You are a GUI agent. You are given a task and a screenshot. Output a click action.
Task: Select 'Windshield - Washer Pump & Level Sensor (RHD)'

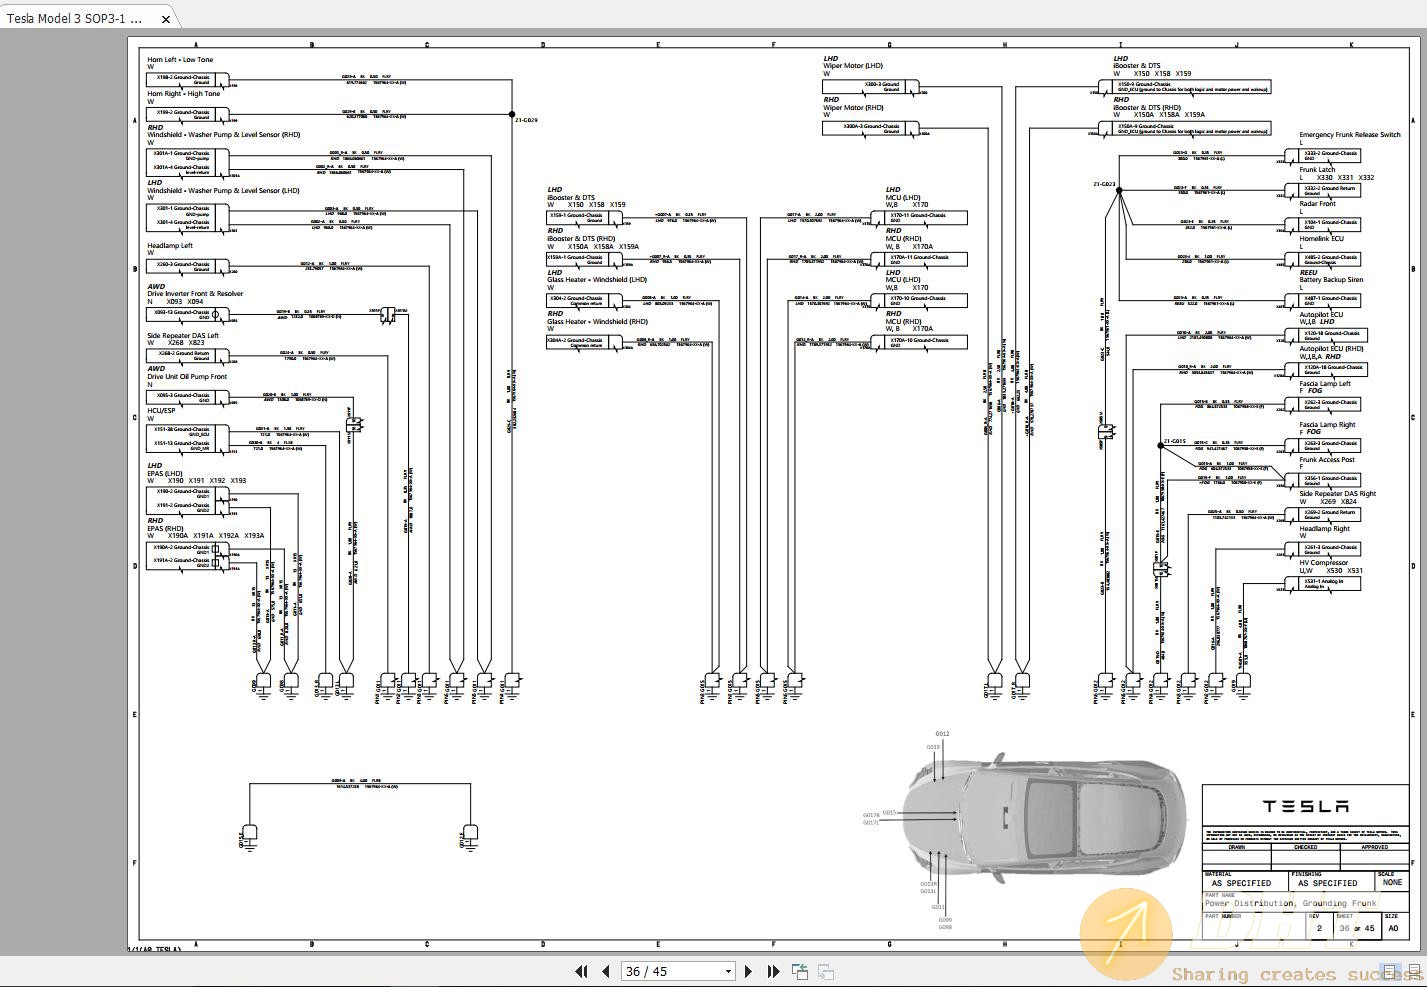[223, 135]
